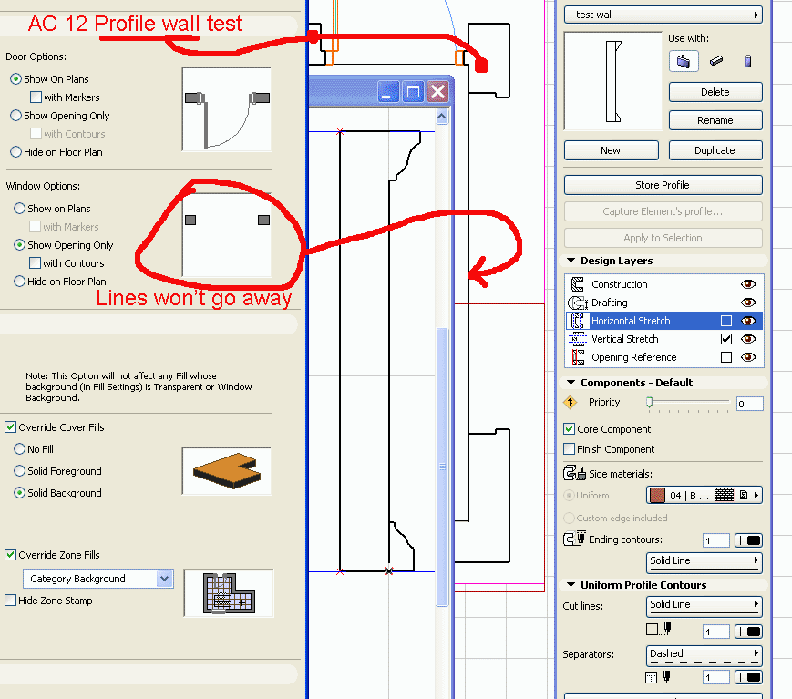Click the Horizontal Stretch layer icon
This screenshot has height=699, width=792.
click(577, 321)
